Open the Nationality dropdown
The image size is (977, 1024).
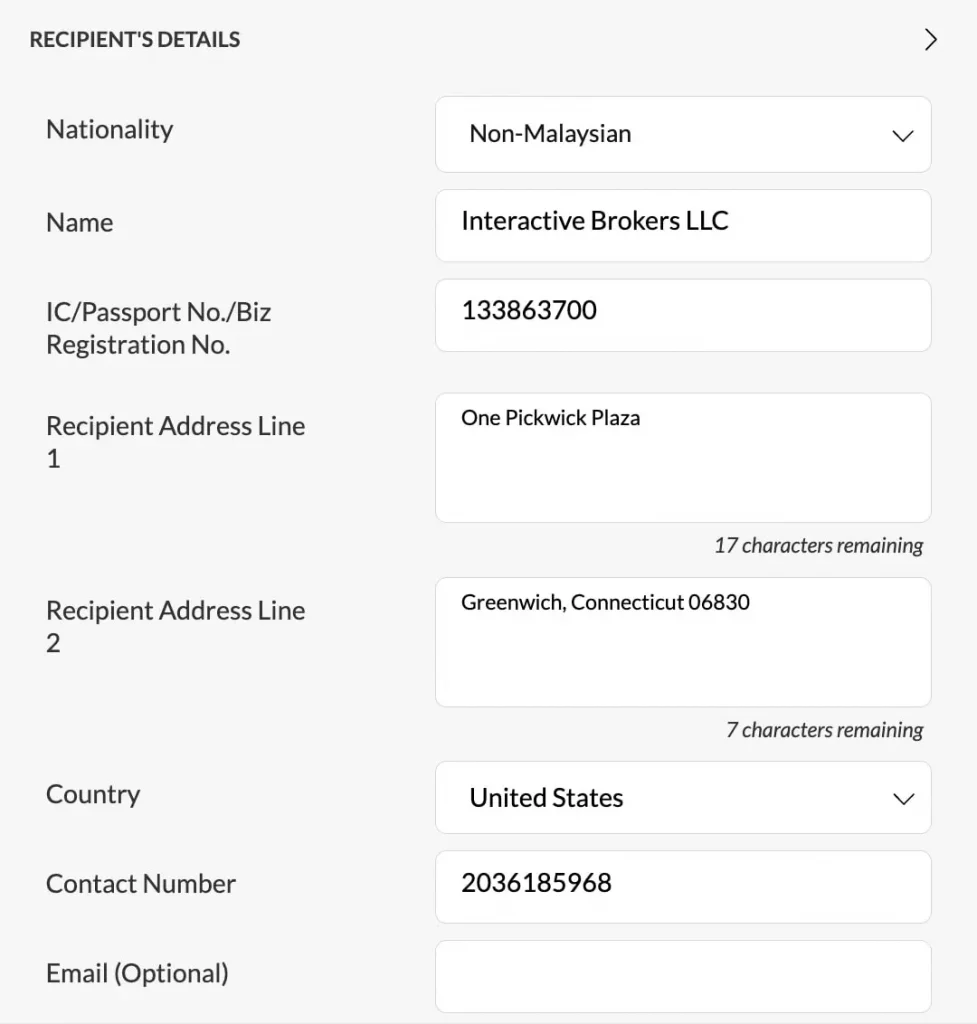pyautogui.click(x=683, y=135)
